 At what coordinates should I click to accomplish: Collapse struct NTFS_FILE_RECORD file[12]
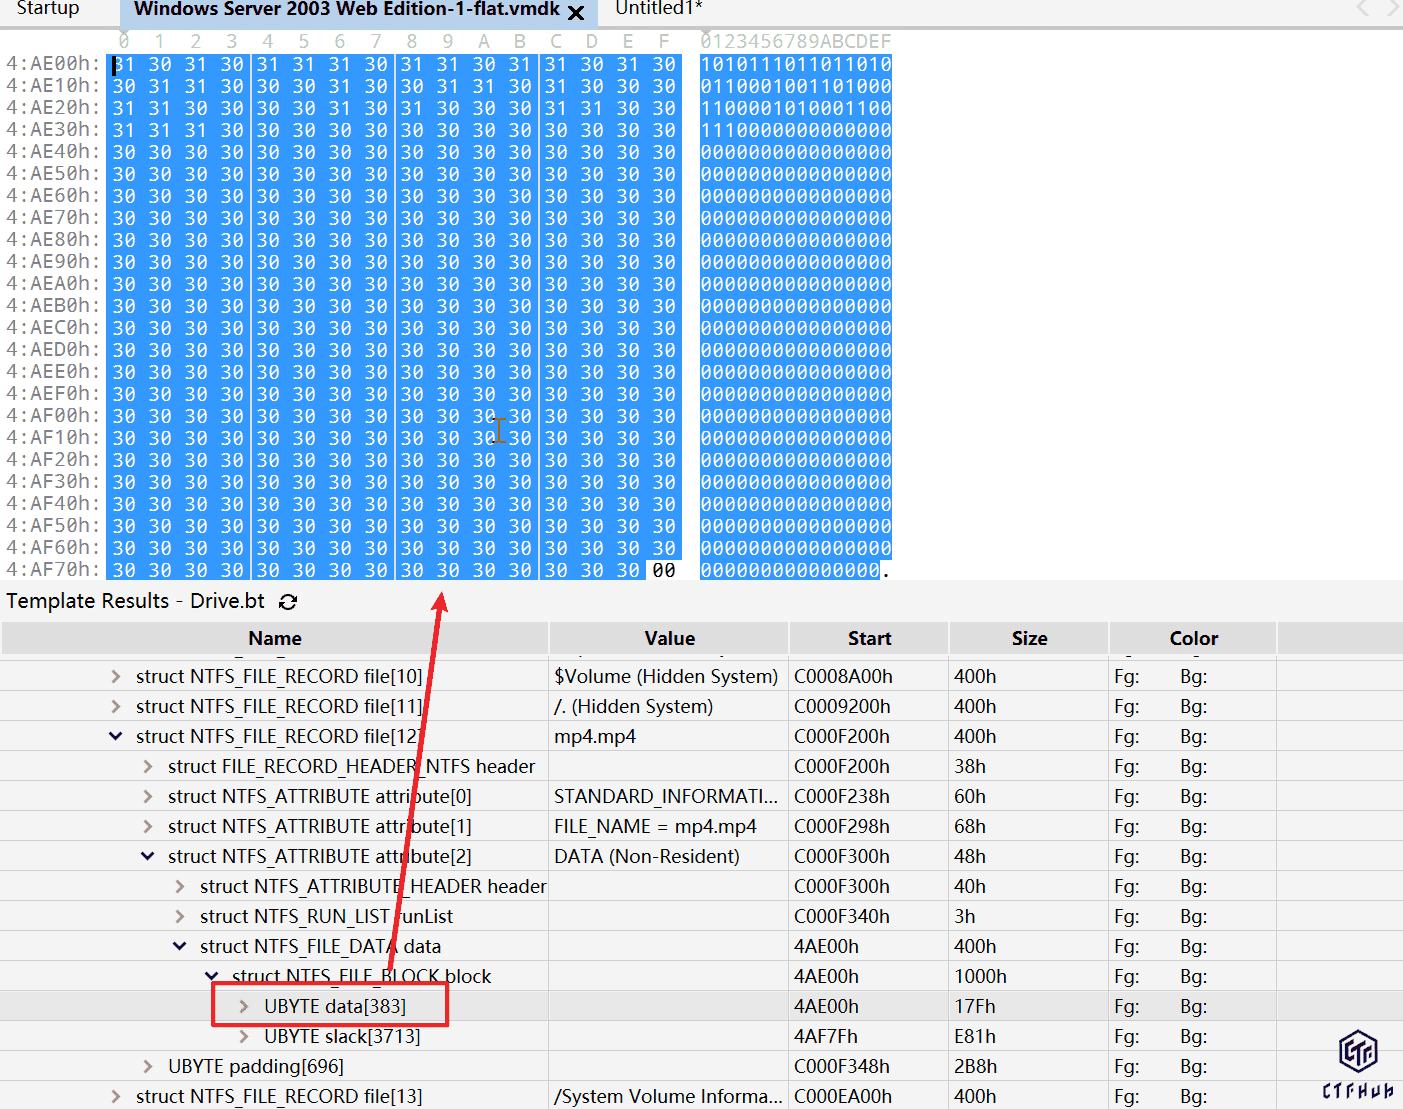(x=116, y=737)
